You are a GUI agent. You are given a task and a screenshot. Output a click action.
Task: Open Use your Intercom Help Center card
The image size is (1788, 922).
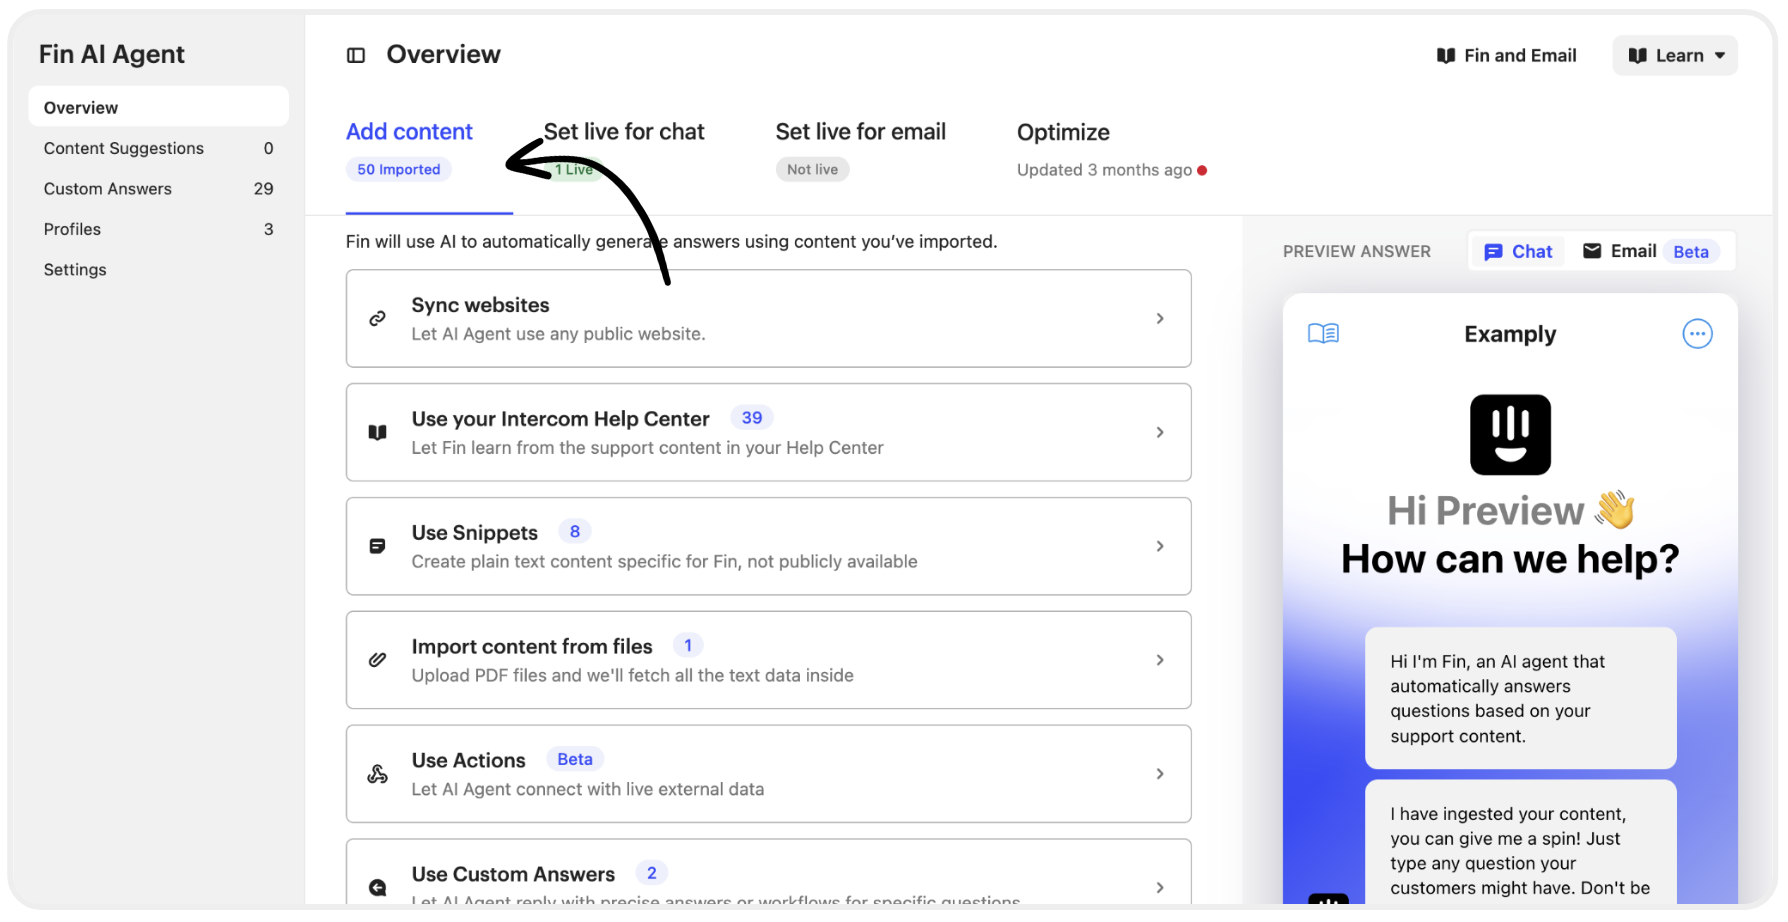pyautogui.click(x=768, y=432)
